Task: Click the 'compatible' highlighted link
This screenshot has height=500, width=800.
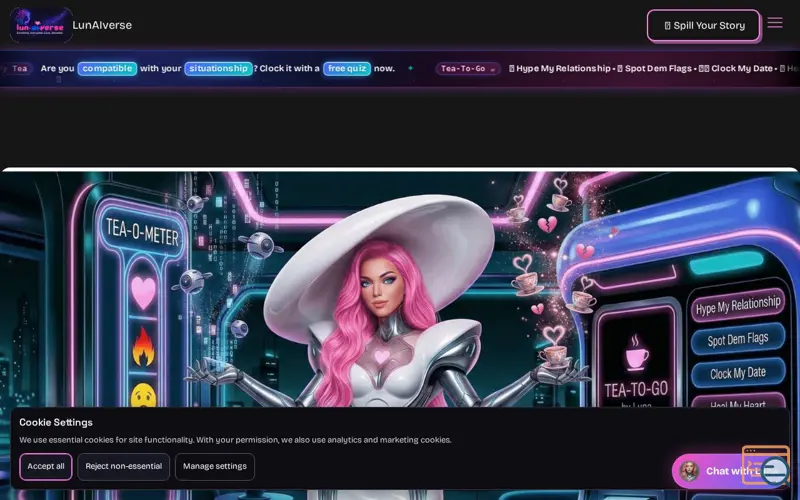Action: (x=107, y=68)
